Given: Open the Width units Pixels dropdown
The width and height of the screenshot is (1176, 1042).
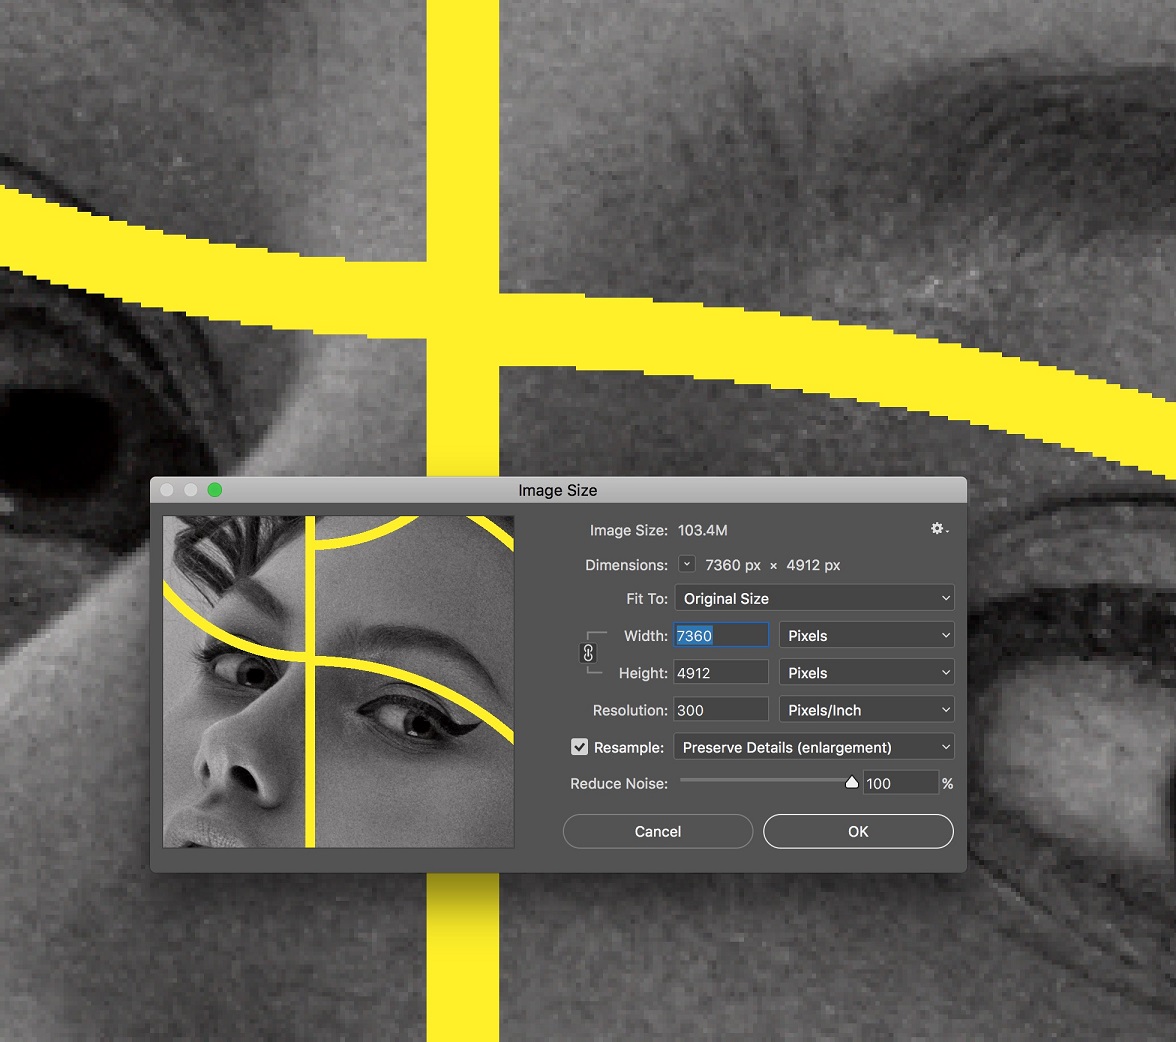Looking at the screenshot, I should tap(866, 635).
